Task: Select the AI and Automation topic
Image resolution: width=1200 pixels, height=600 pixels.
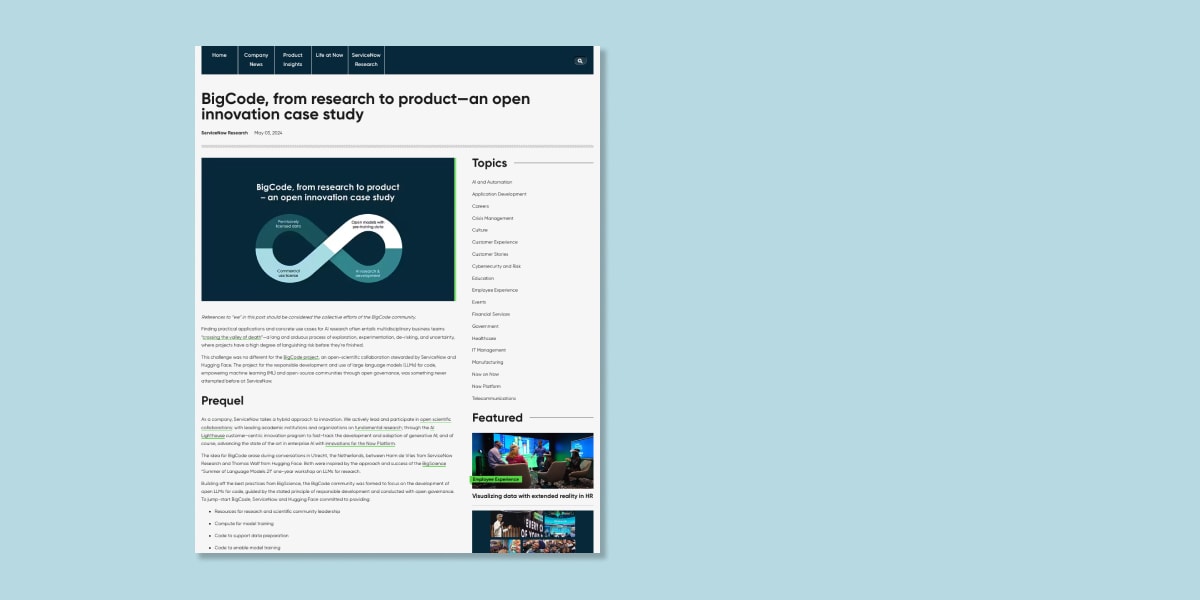Action: [492, 182]
